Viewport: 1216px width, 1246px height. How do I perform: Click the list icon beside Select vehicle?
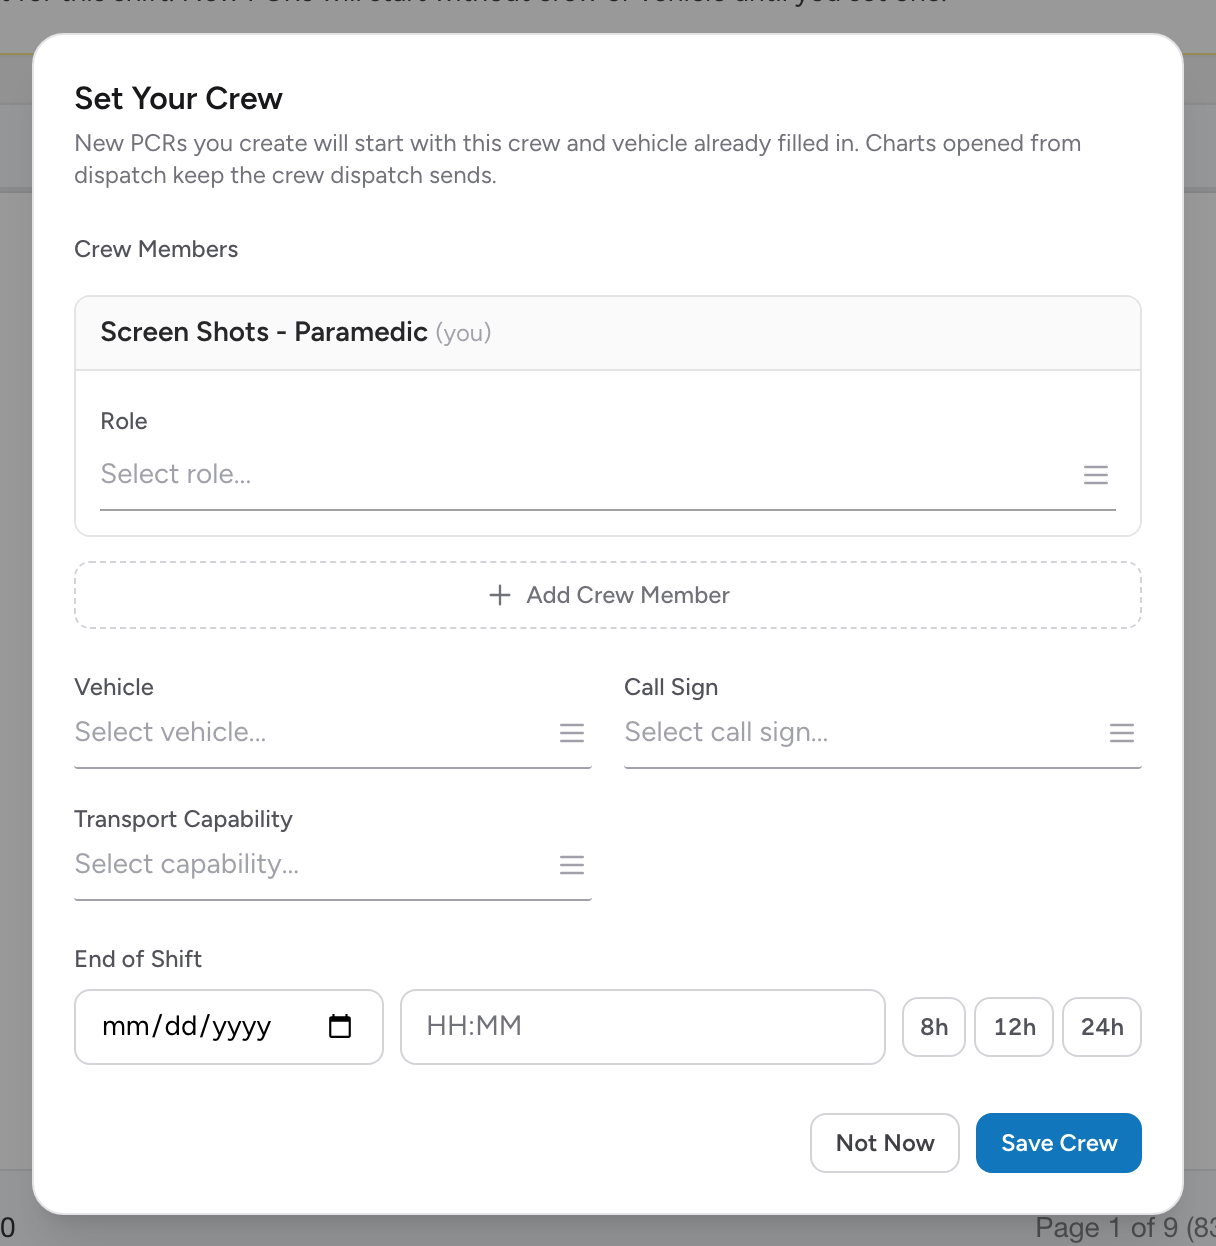(x=572, y=733)
